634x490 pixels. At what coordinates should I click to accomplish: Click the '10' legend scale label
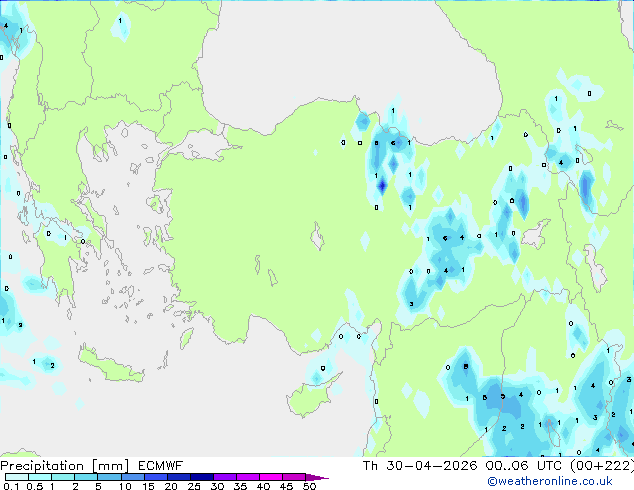point(125,486)
